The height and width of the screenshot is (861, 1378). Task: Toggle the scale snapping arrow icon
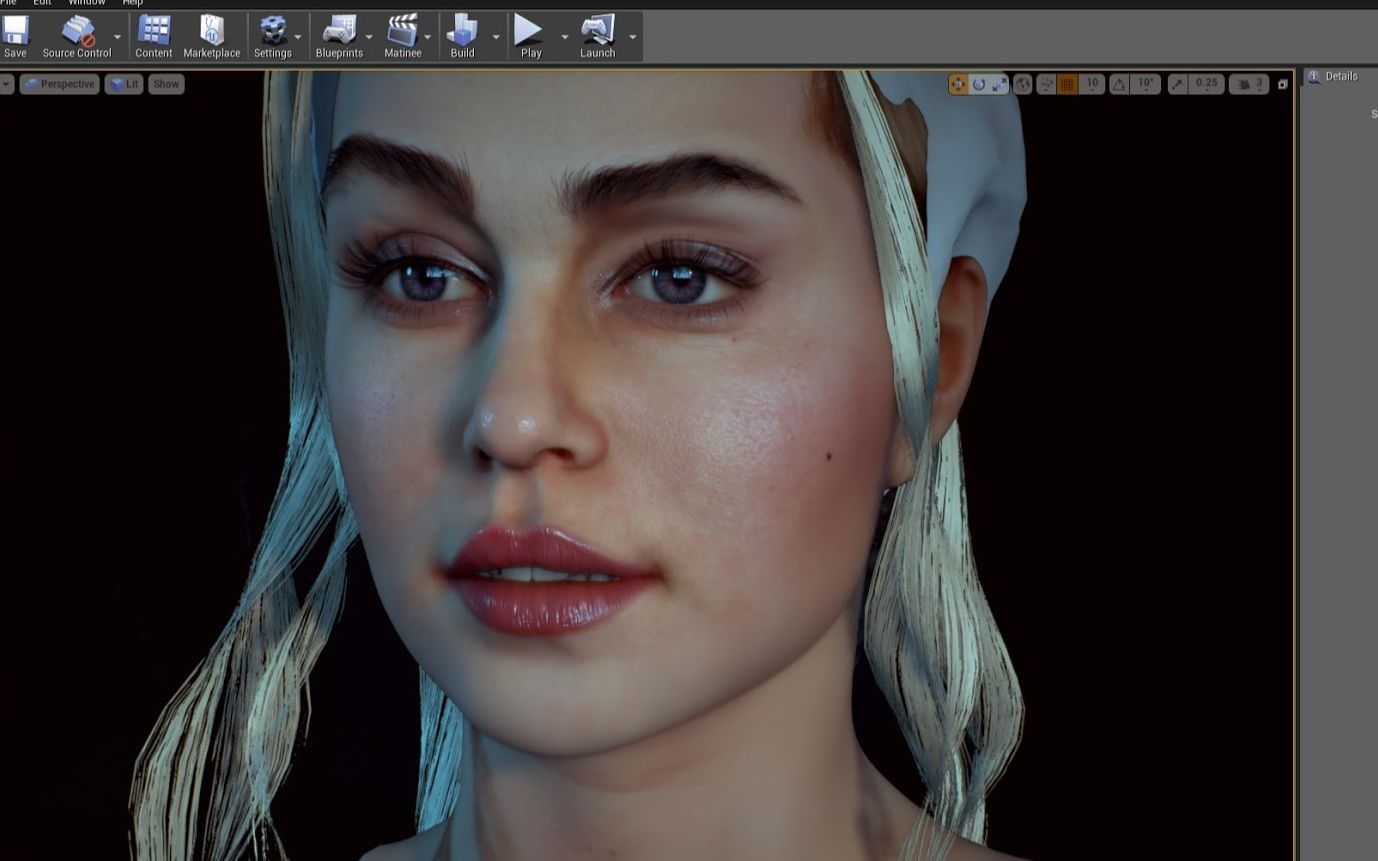coord(1177,85)
